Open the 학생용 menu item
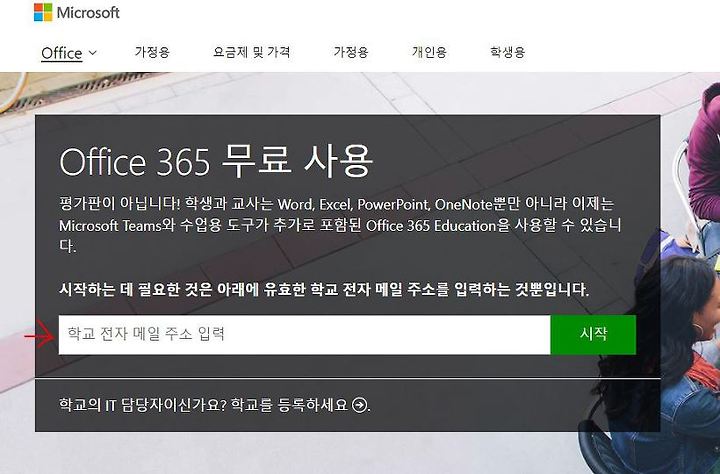720x474 pixels. (507, 52)
